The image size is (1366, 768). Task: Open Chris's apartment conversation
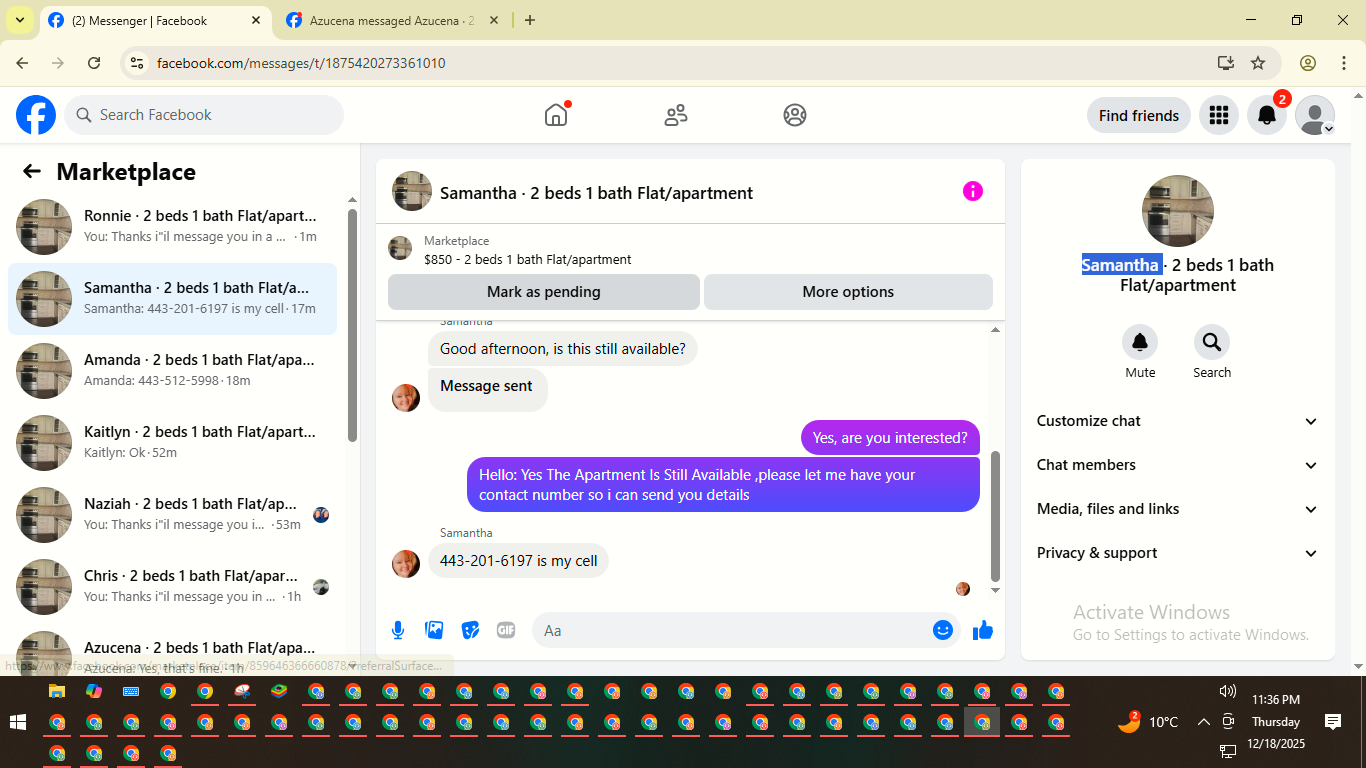click(172, 587)
